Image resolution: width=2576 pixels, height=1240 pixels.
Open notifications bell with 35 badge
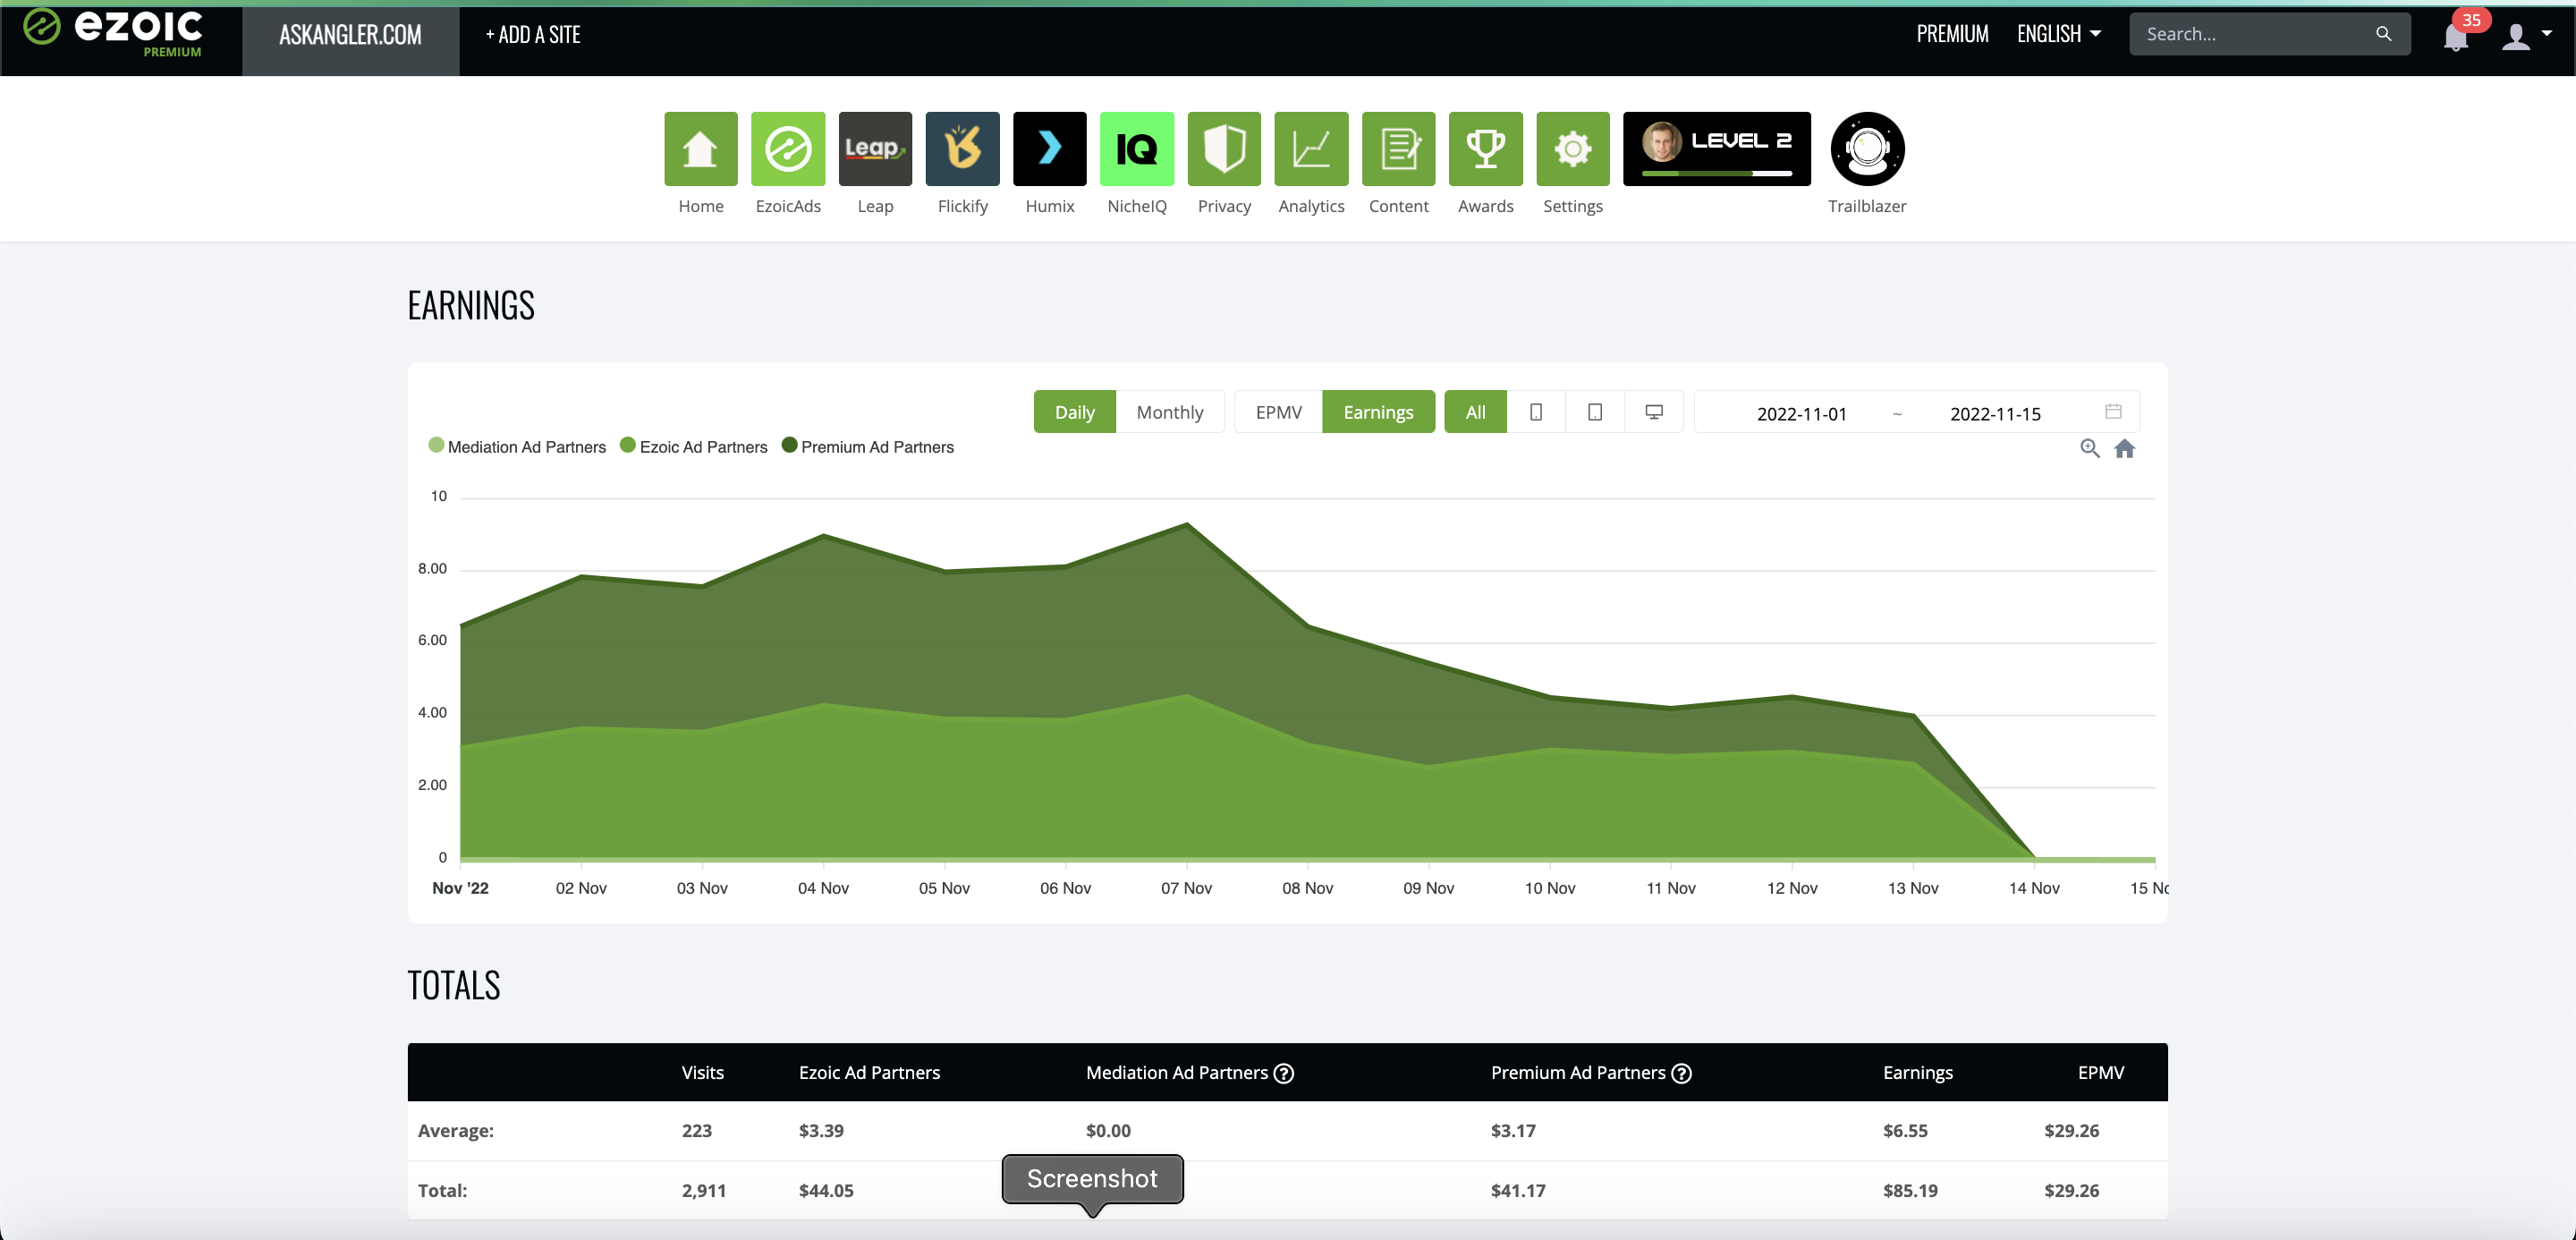[x=2455, y=36]
